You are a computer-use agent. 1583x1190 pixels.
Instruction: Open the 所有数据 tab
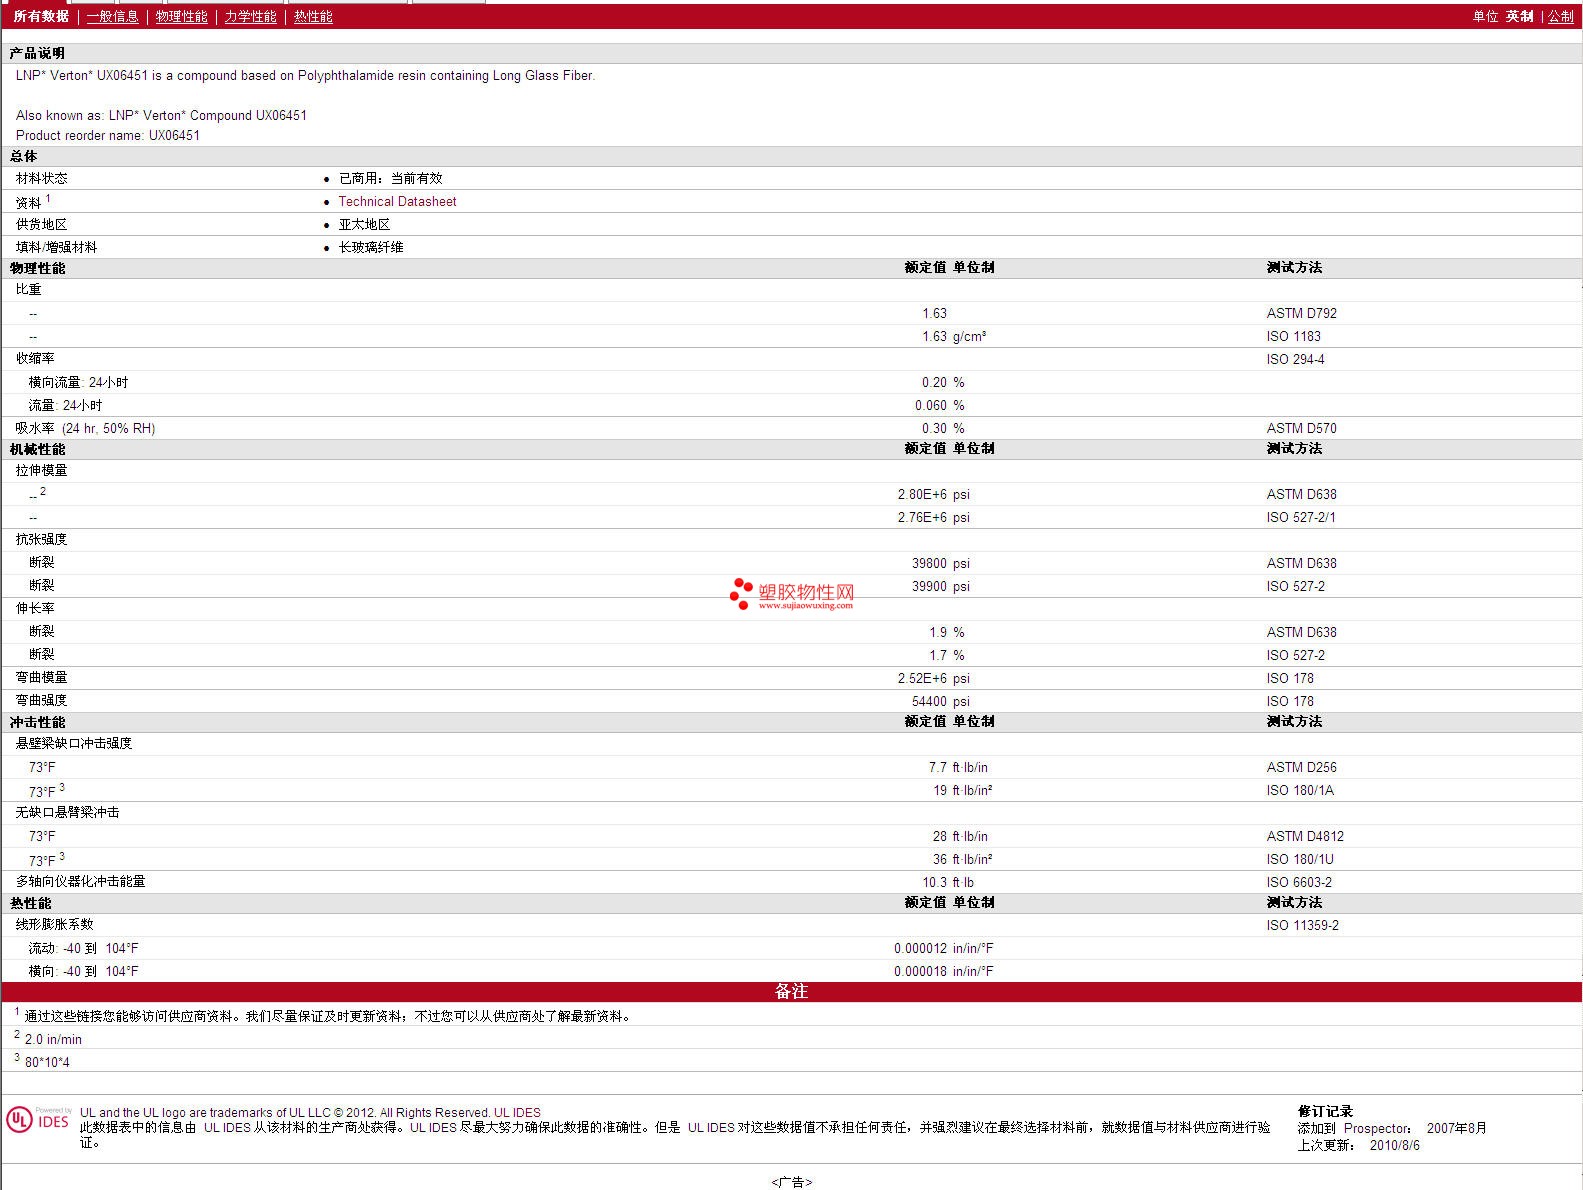(x=41, y=17)
